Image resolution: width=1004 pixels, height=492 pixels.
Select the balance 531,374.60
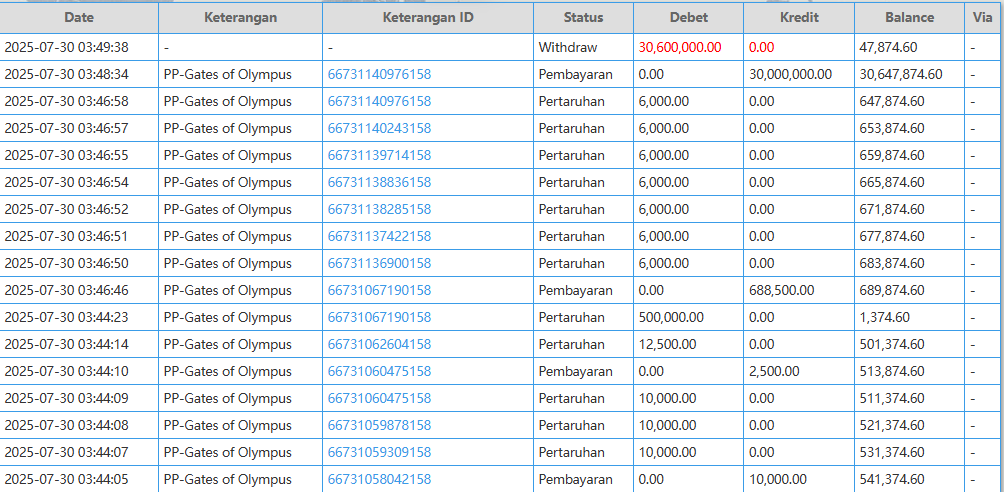pos(892,452)
